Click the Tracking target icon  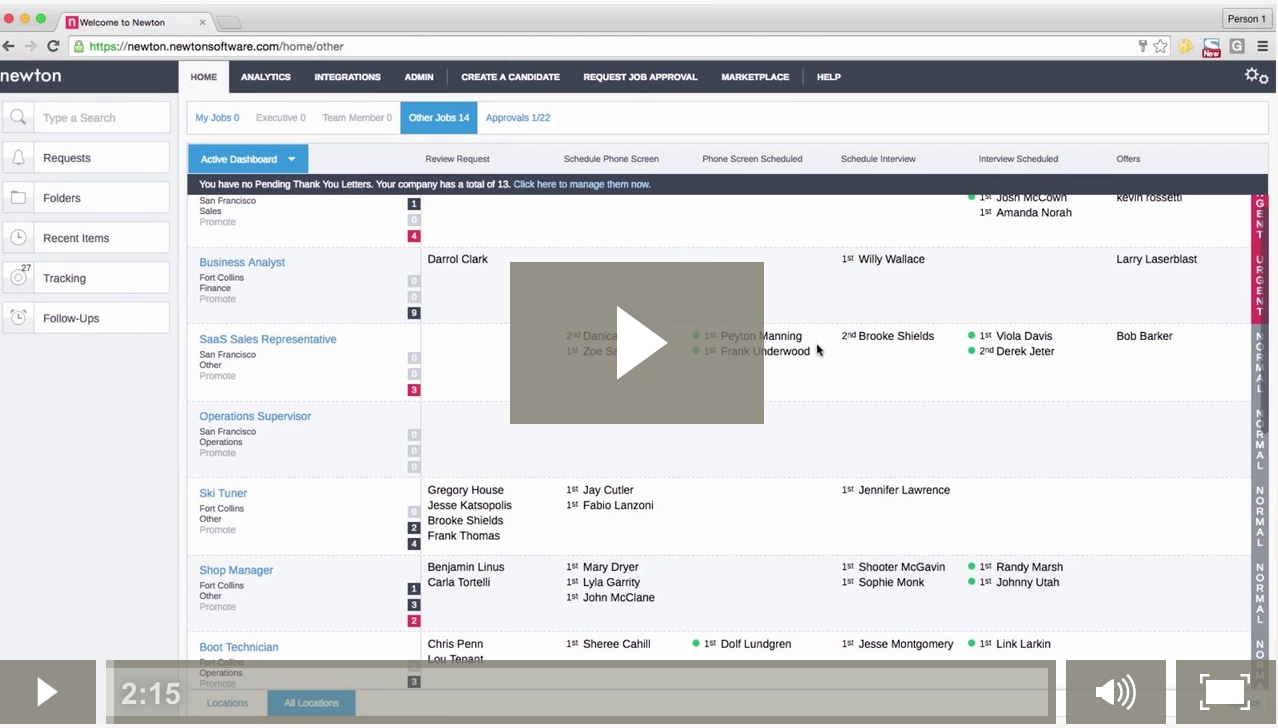18,278
